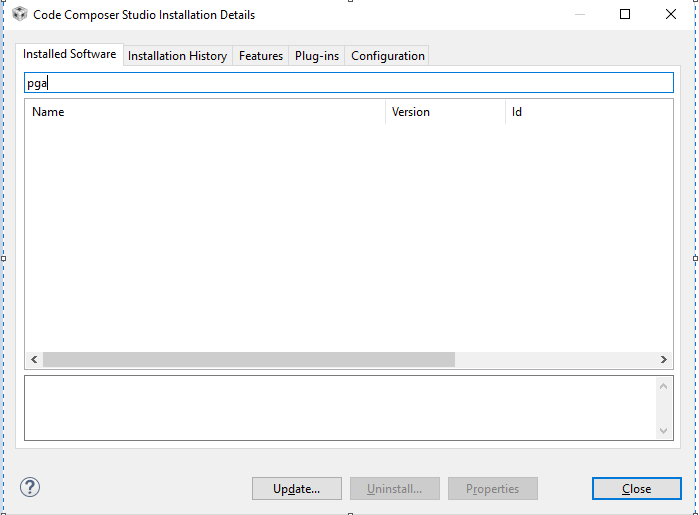Open the Installation History tab
699x515 pixels.
[x=177, y=56]
